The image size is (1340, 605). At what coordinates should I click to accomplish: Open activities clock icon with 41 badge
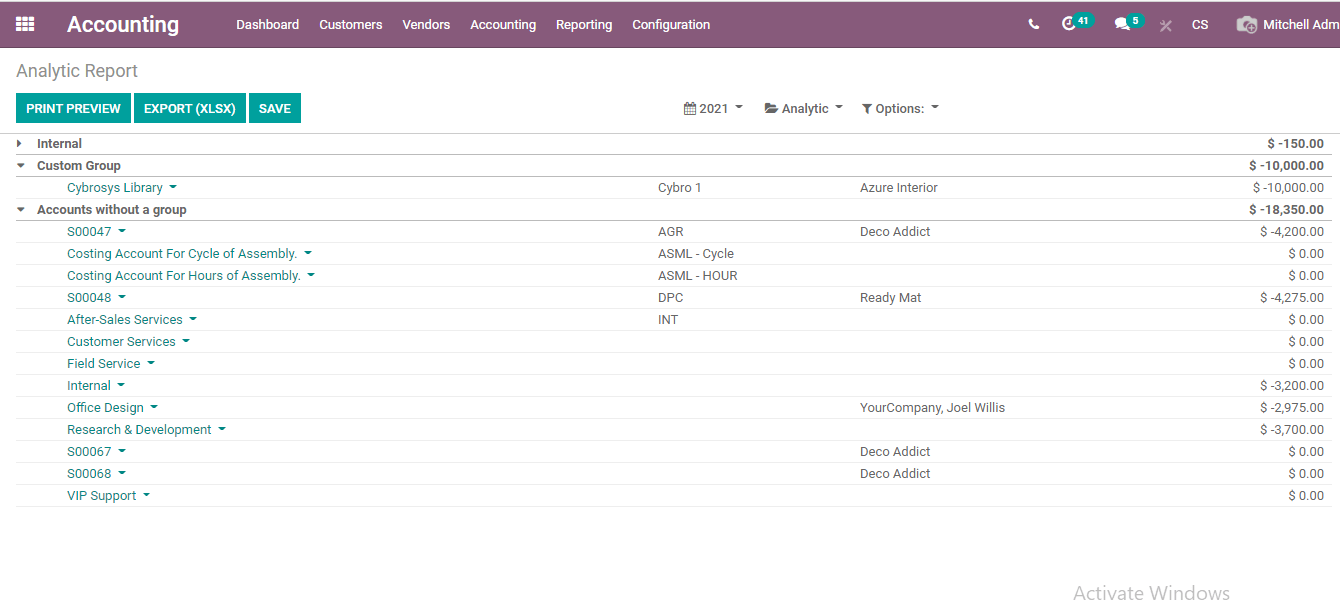pyautogui.click(x=1077, y=22)
